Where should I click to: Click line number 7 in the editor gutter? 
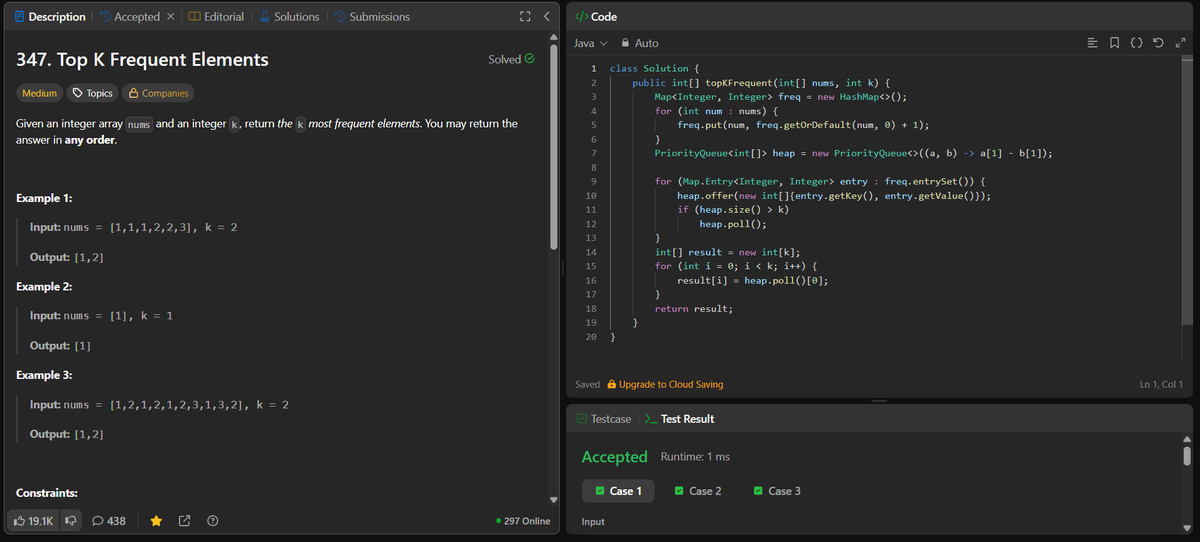tap(594, 153)
